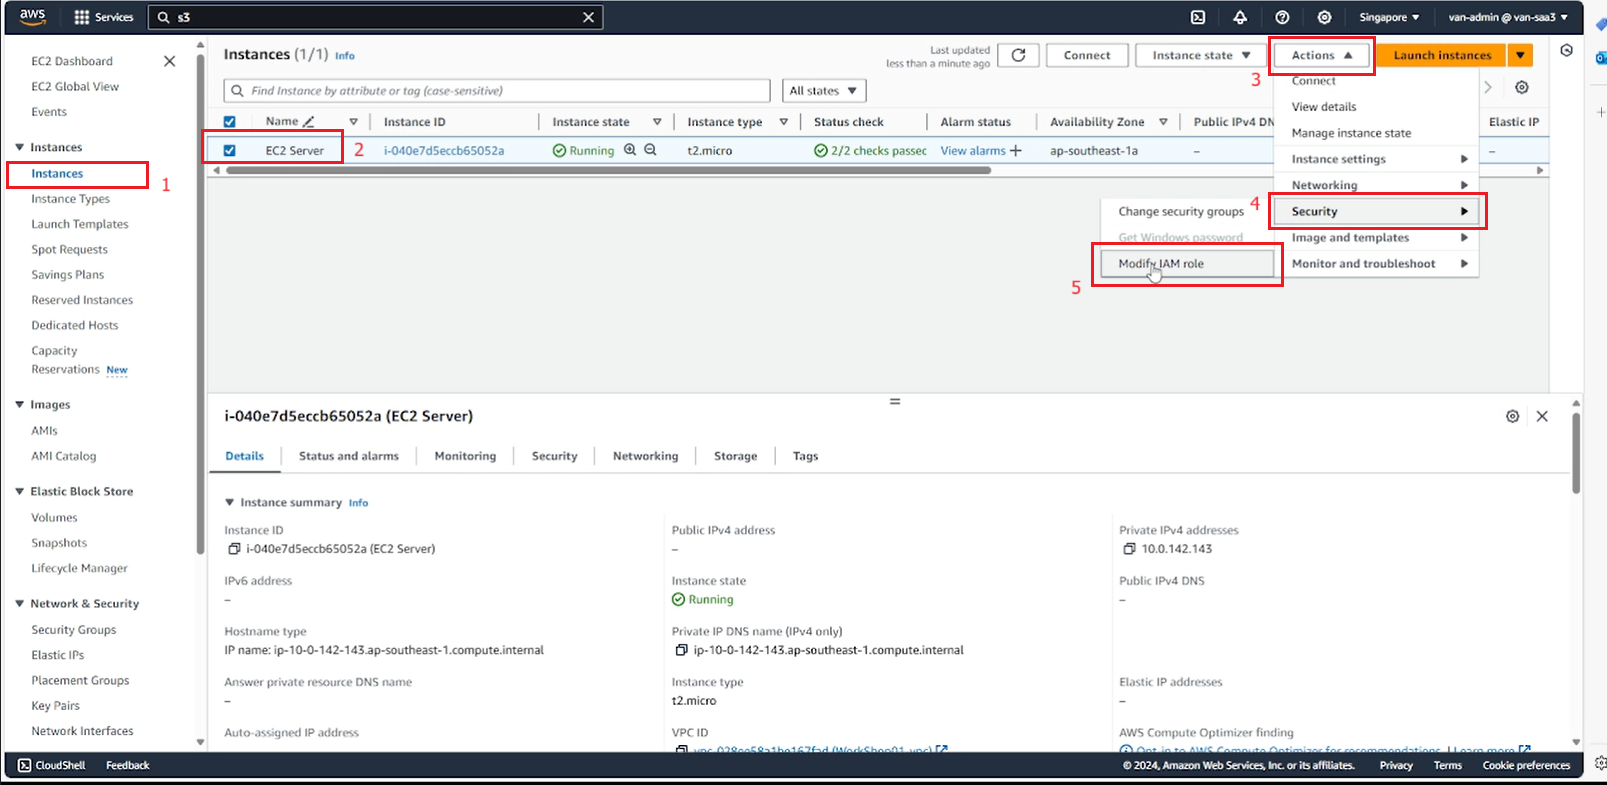1607x785 pixels.
Task: Open the Singapore region dropdown
Action: 1389,17
